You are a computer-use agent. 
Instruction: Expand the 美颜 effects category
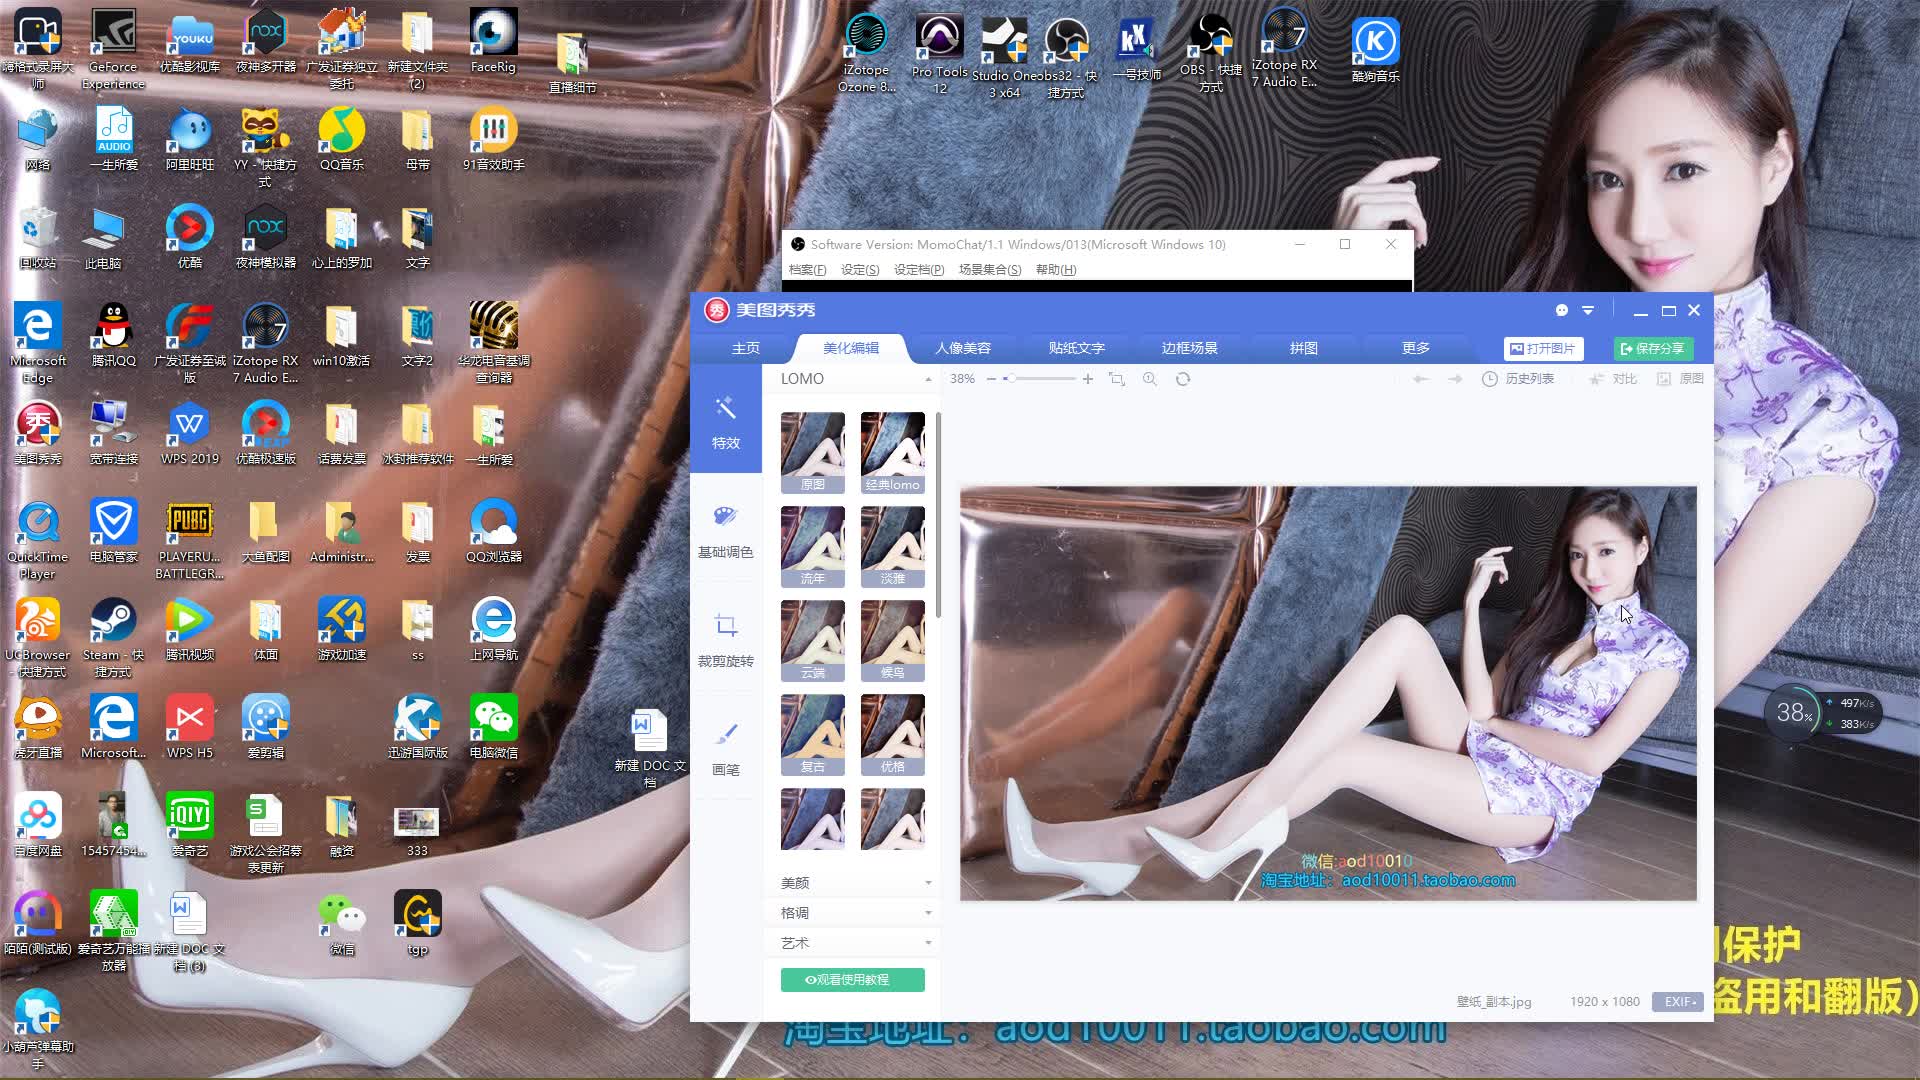coord(855,883)
